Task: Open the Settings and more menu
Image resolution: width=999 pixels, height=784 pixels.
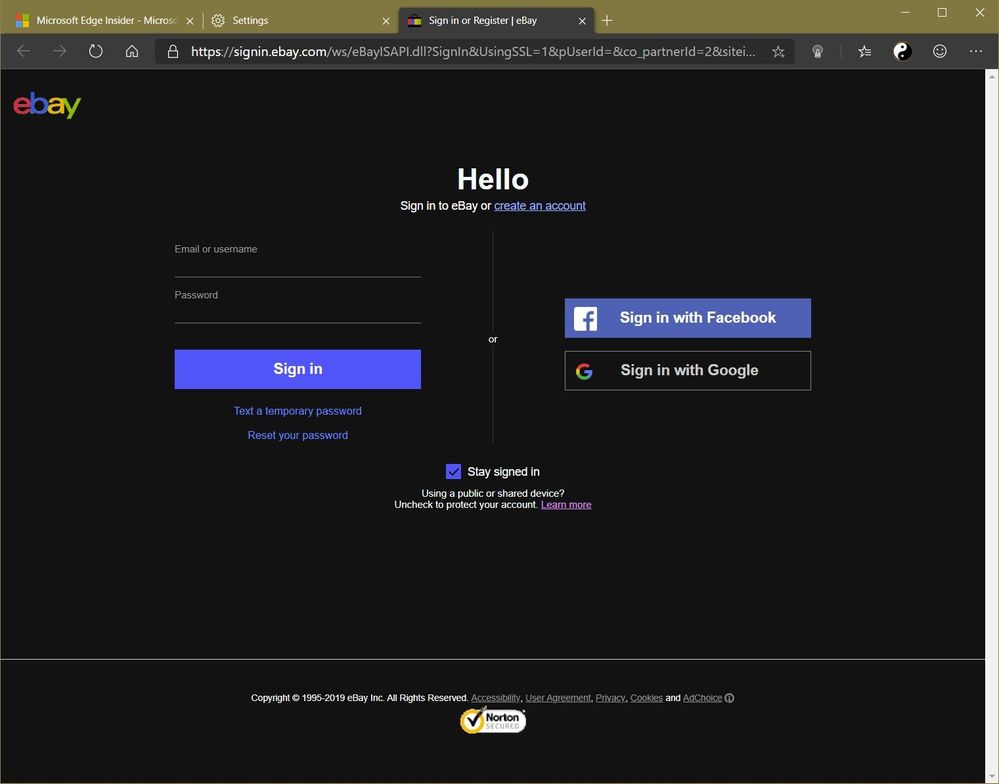Action: (x=975, y=52)
